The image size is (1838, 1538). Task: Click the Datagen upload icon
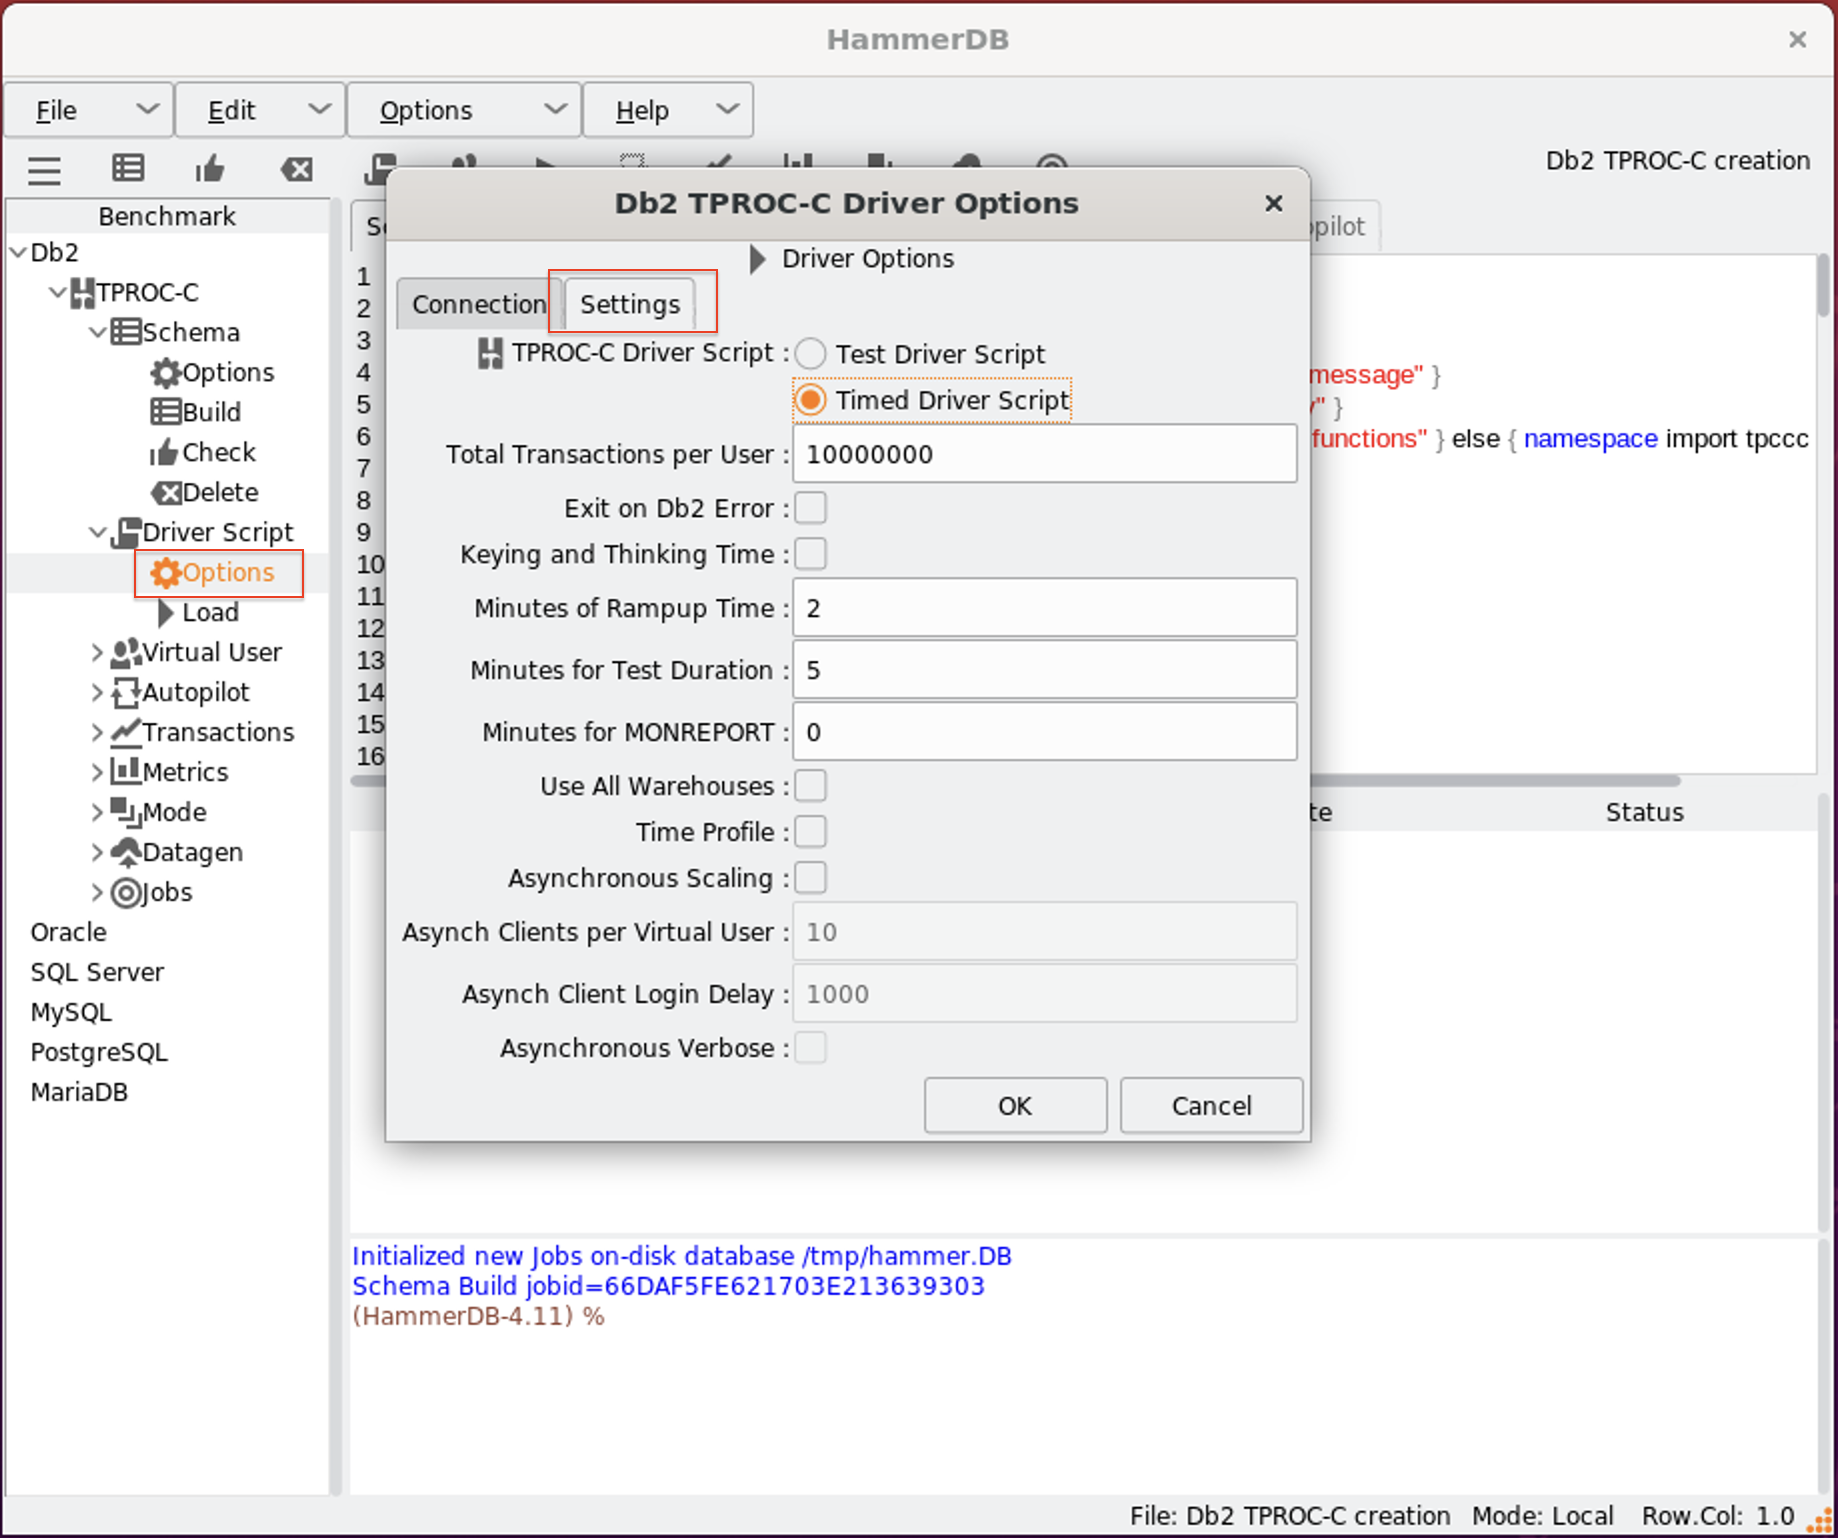[x=125, y=852]
